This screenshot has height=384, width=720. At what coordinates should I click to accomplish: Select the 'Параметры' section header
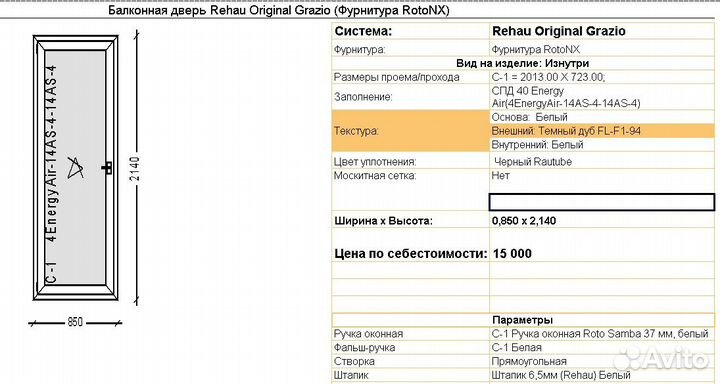(x=523, y=320)
